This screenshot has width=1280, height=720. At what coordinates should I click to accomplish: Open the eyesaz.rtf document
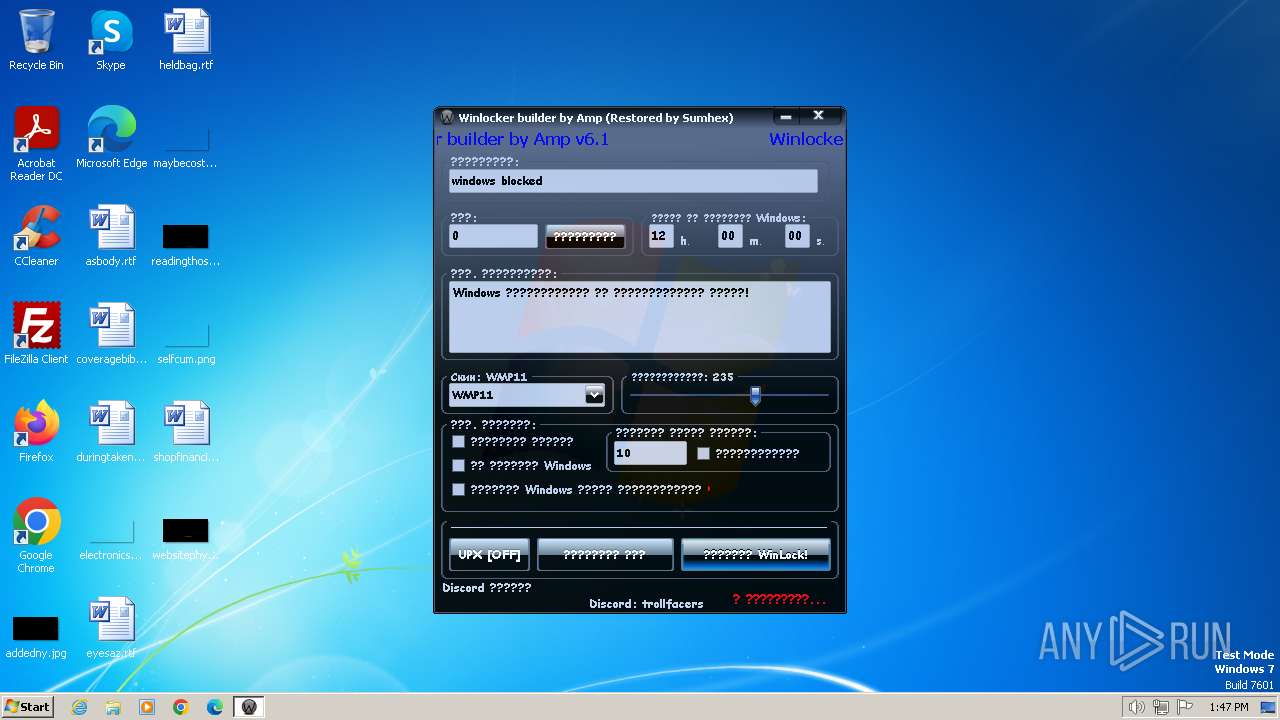pyautogui.click(x=111, y=628)
